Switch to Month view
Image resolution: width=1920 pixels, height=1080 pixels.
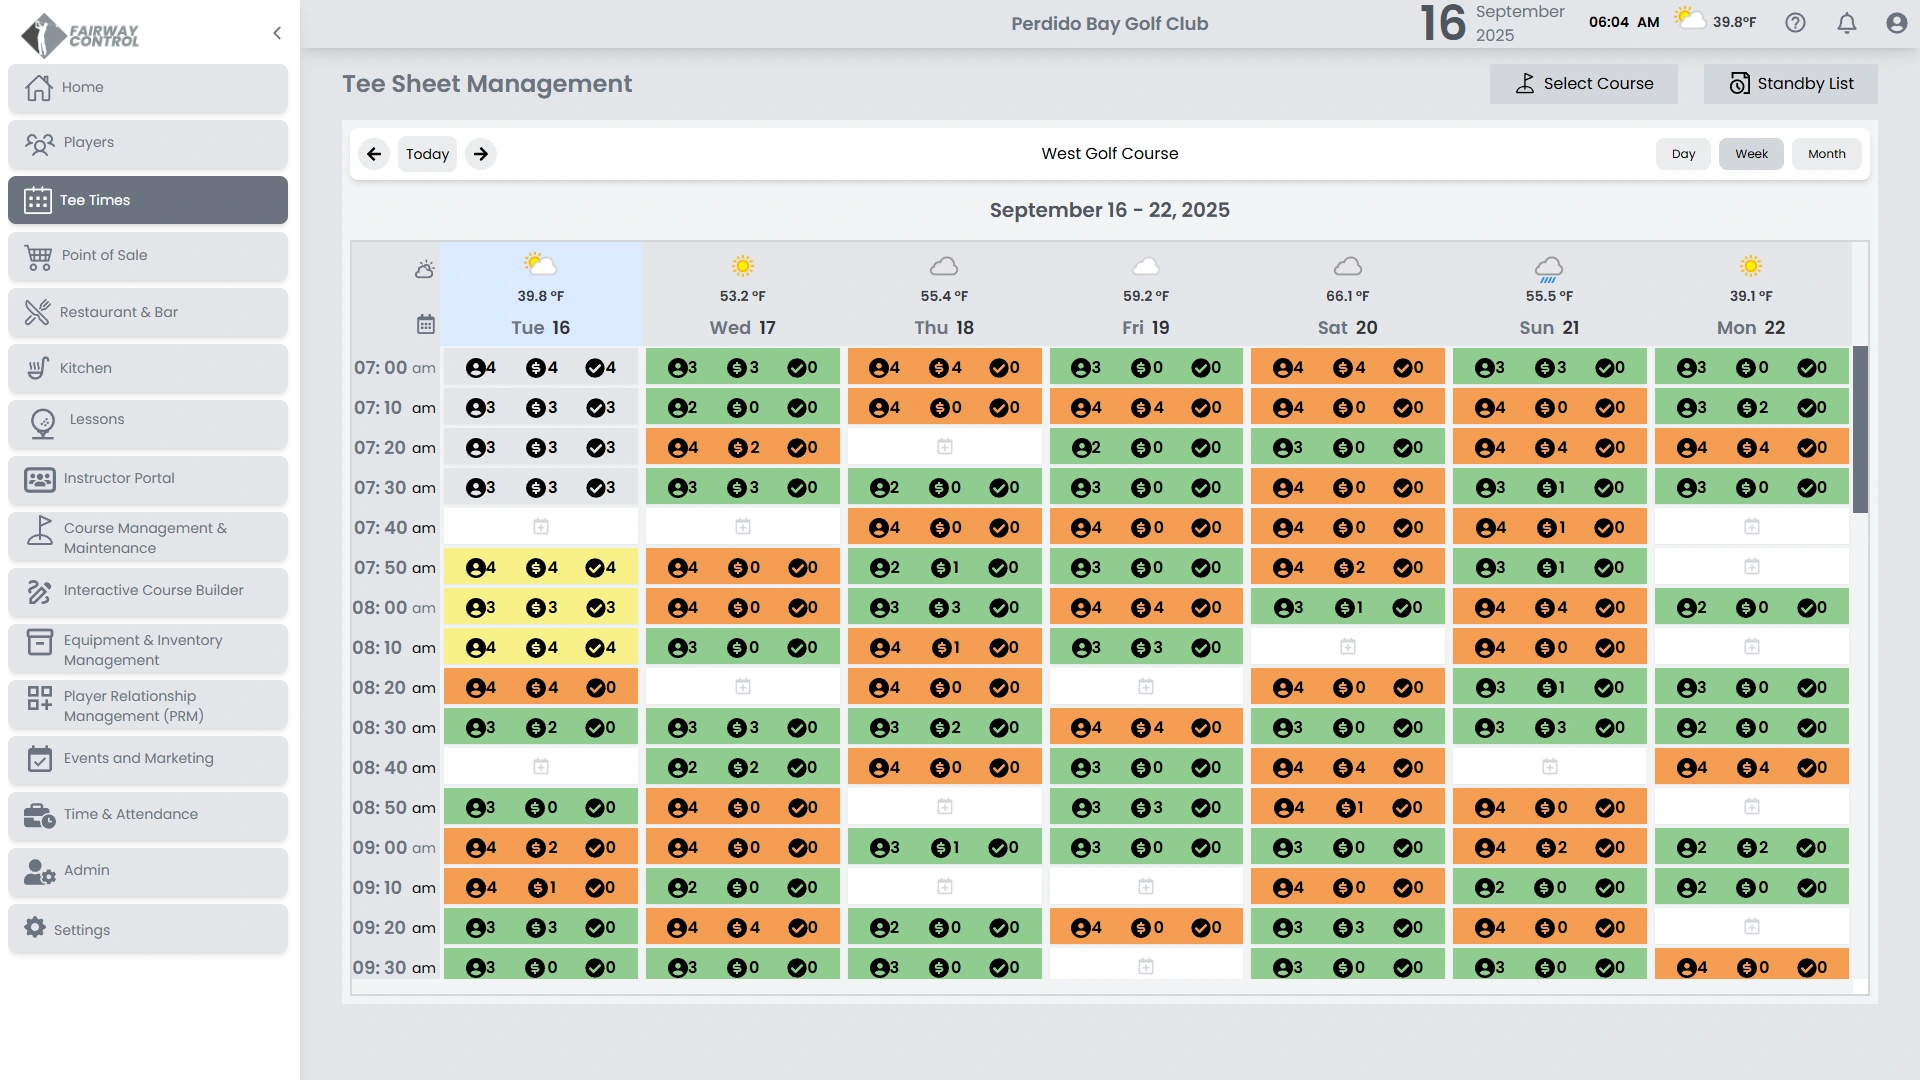click(1826, 154)
